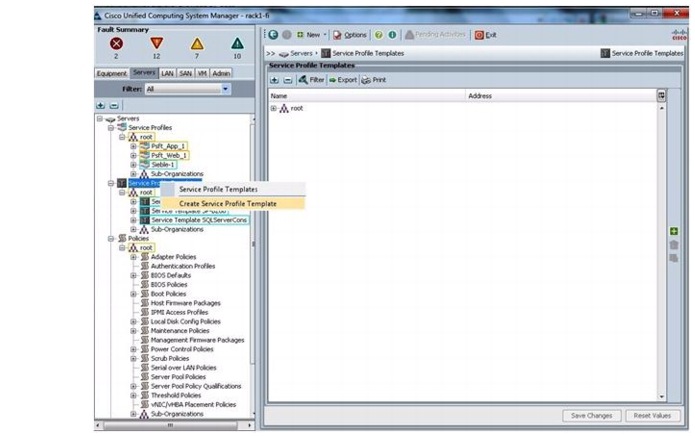Click the Reset Values button
695x436 pixels.
(x=652, y=416)
